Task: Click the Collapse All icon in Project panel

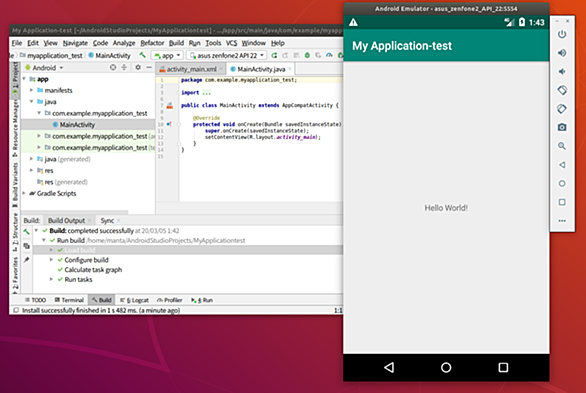Action: tap(124, 67)
